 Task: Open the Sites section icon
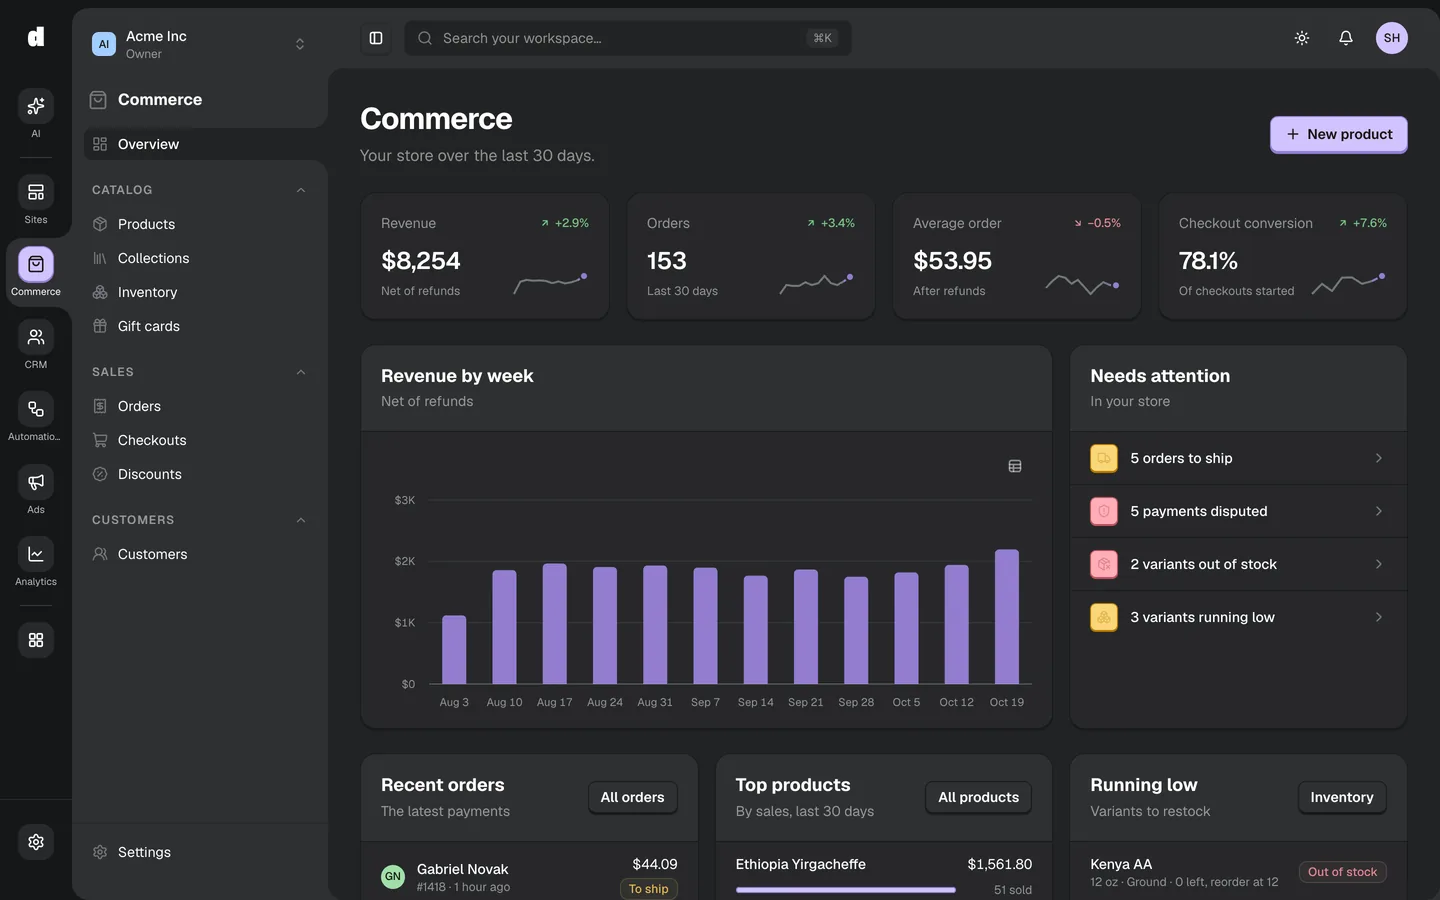point(36,192)
